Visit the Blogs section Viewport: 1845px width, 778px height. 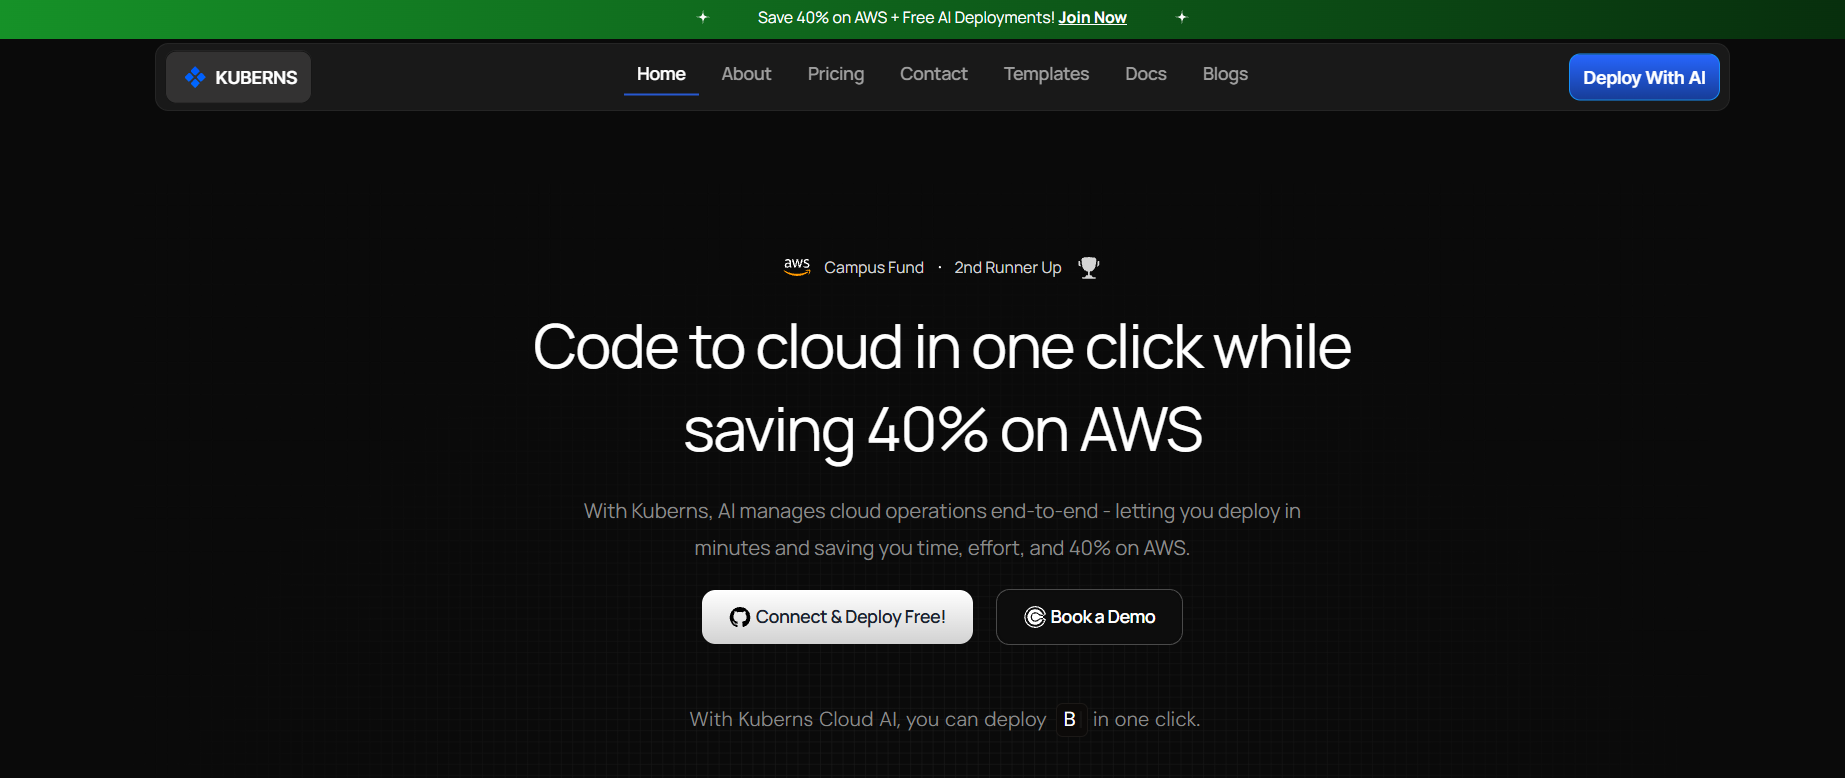(1225, 74)
